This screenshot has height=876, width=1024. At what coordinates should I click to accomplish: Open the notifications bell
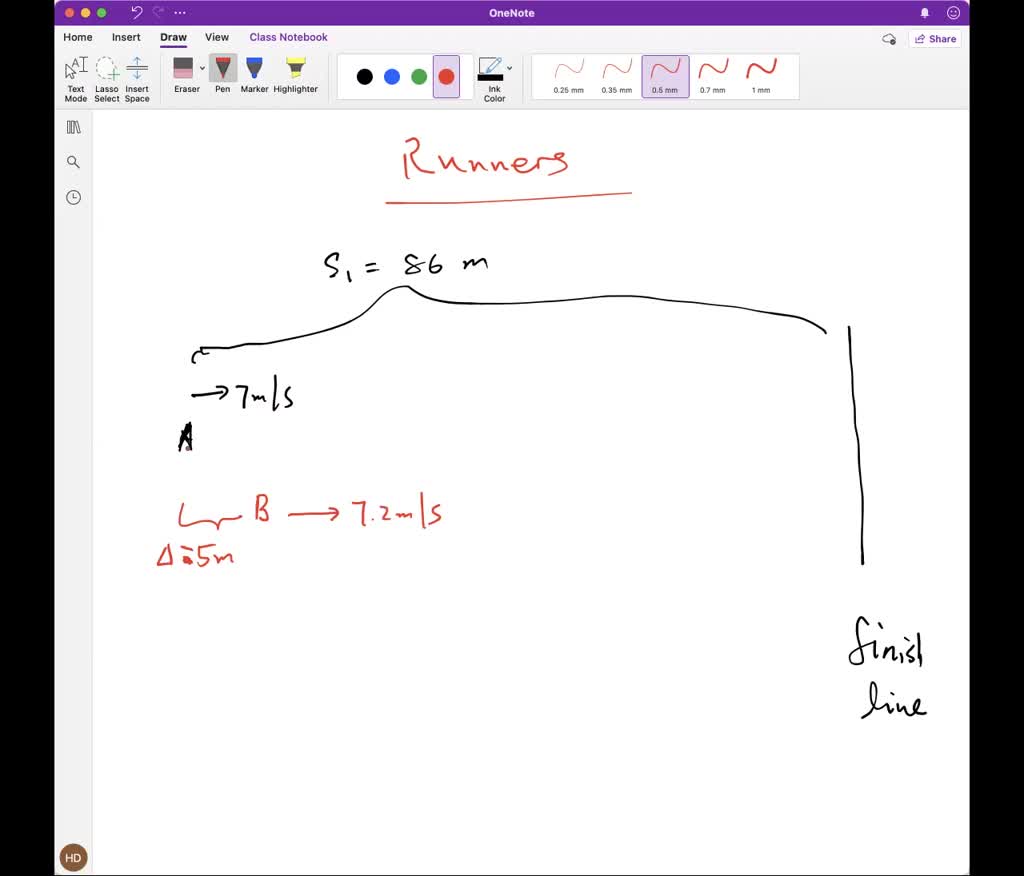pos(925,12)
